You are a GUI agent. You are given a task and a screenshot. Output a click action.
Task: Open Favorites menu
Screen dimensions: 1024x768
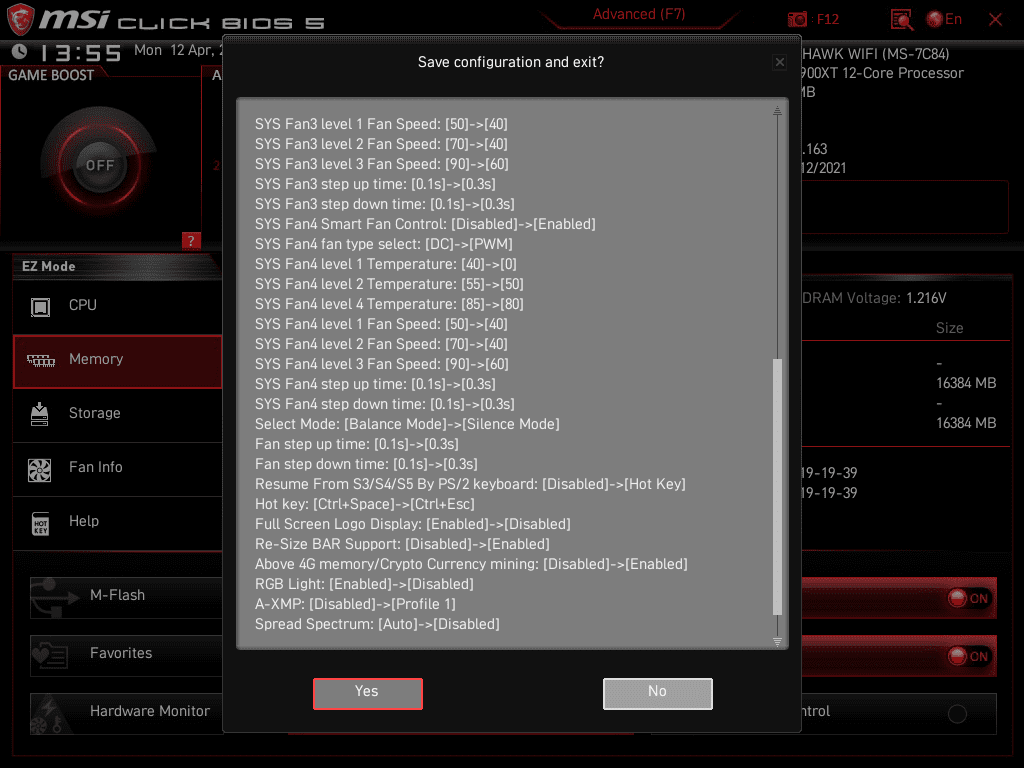[x=127, y=656]
